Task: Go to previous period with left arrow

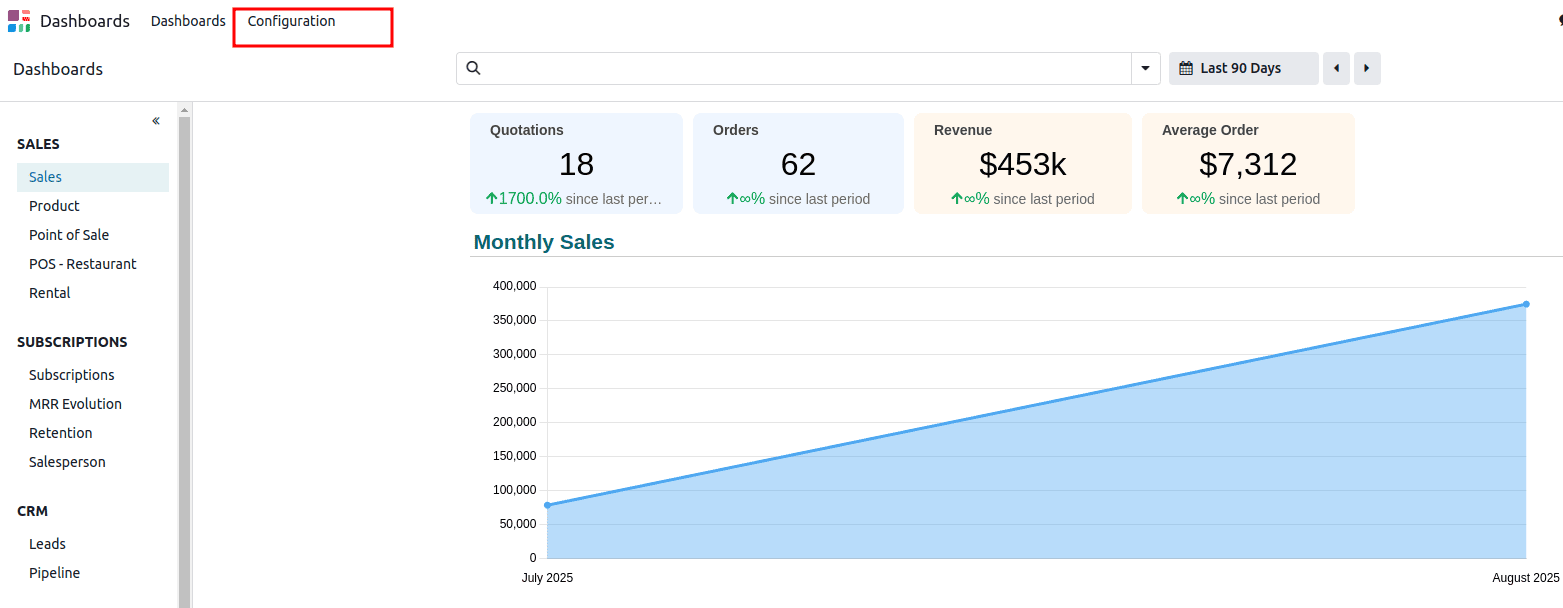Action: pos(1336,68)
